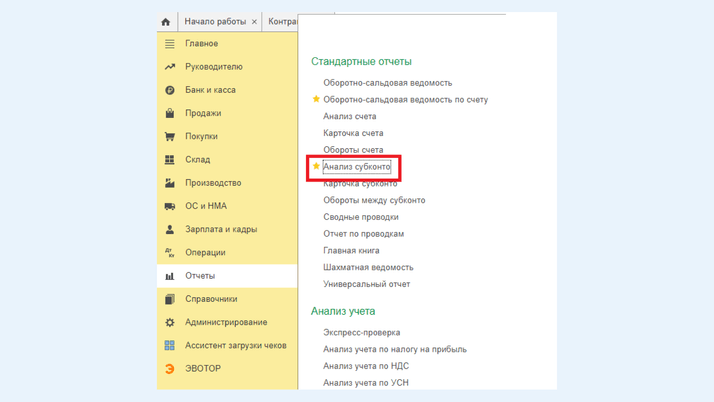714x402 pixels.
Task: Click the Отчеты bar chart icon
Action: tap(169, 276)
